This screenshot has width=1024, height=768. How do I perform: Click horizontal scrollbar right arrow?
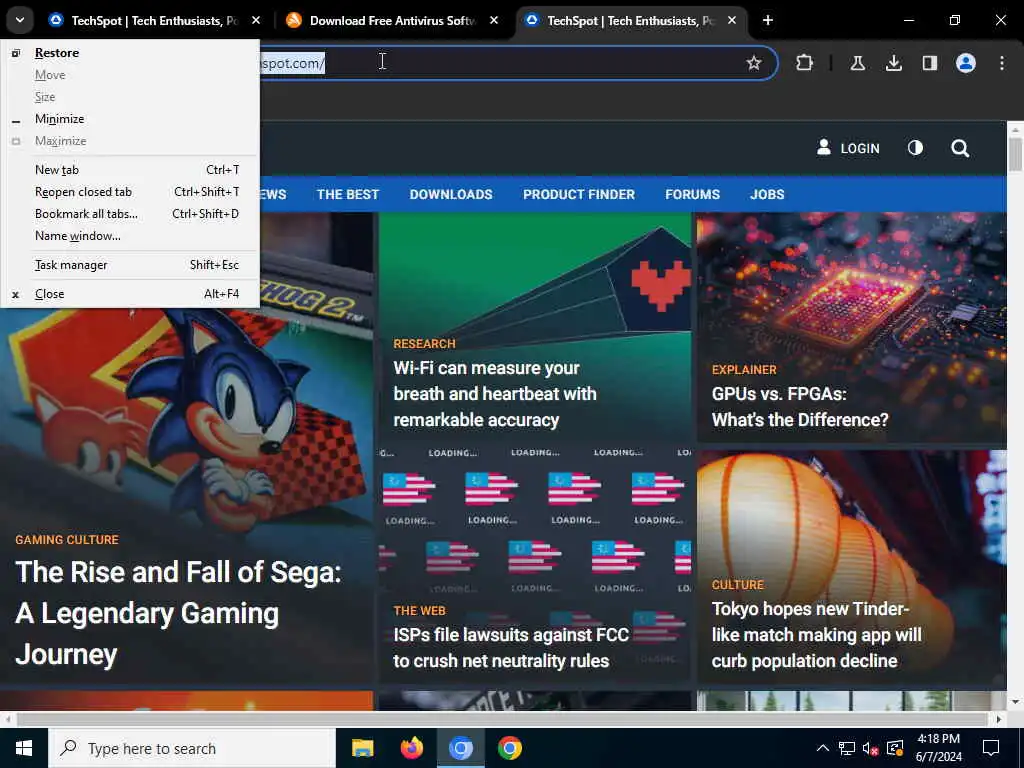click(x=999, y=719)
